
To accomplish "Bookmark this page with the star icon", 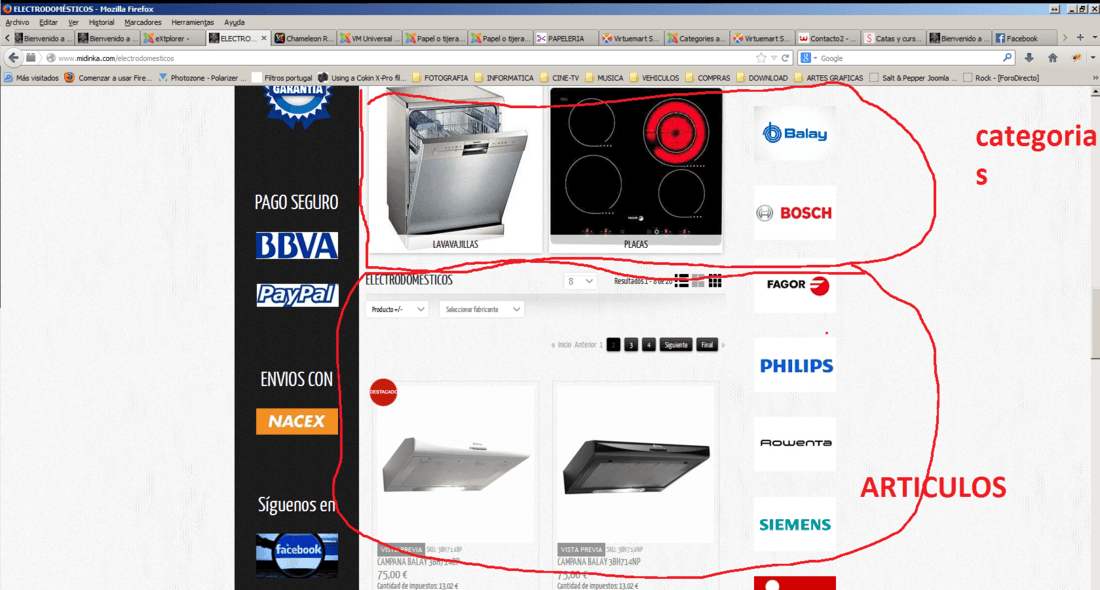I will [761, 58].
